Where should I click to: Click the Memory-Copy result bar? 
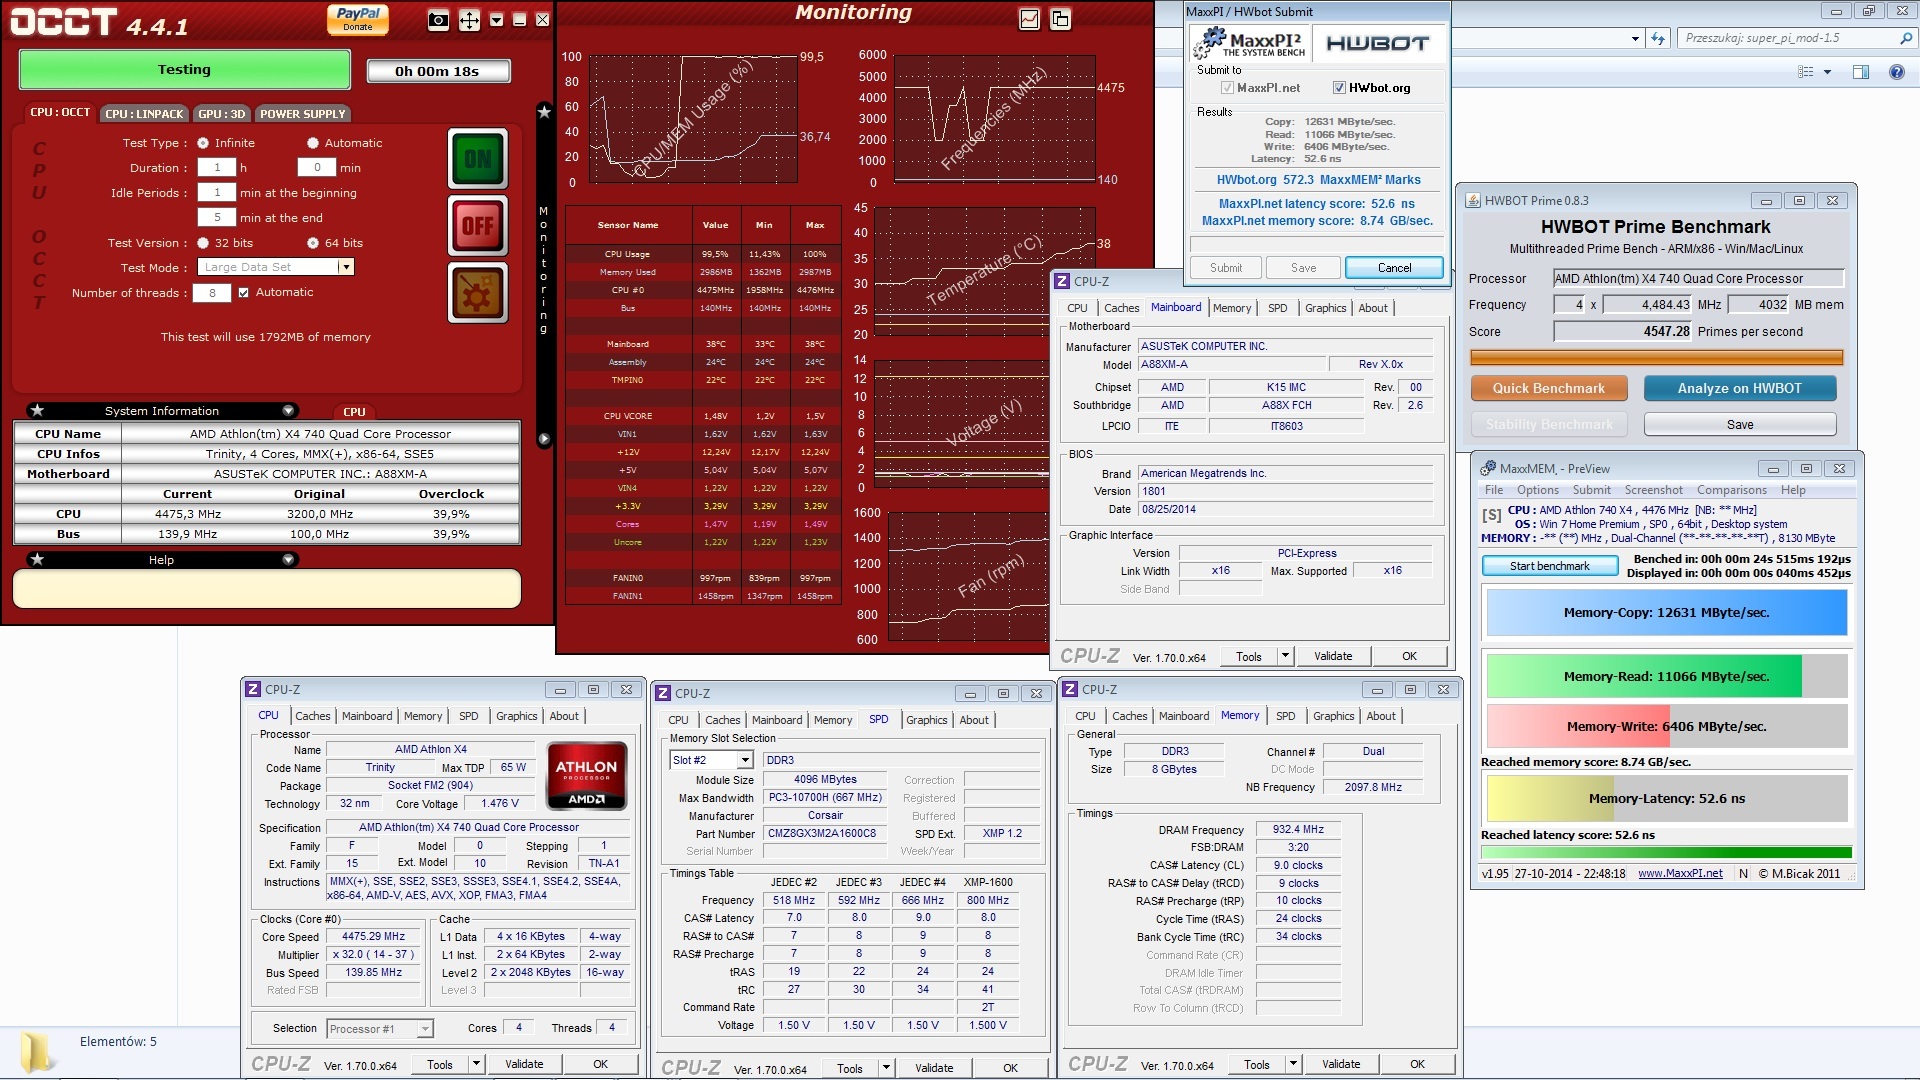1666,613
